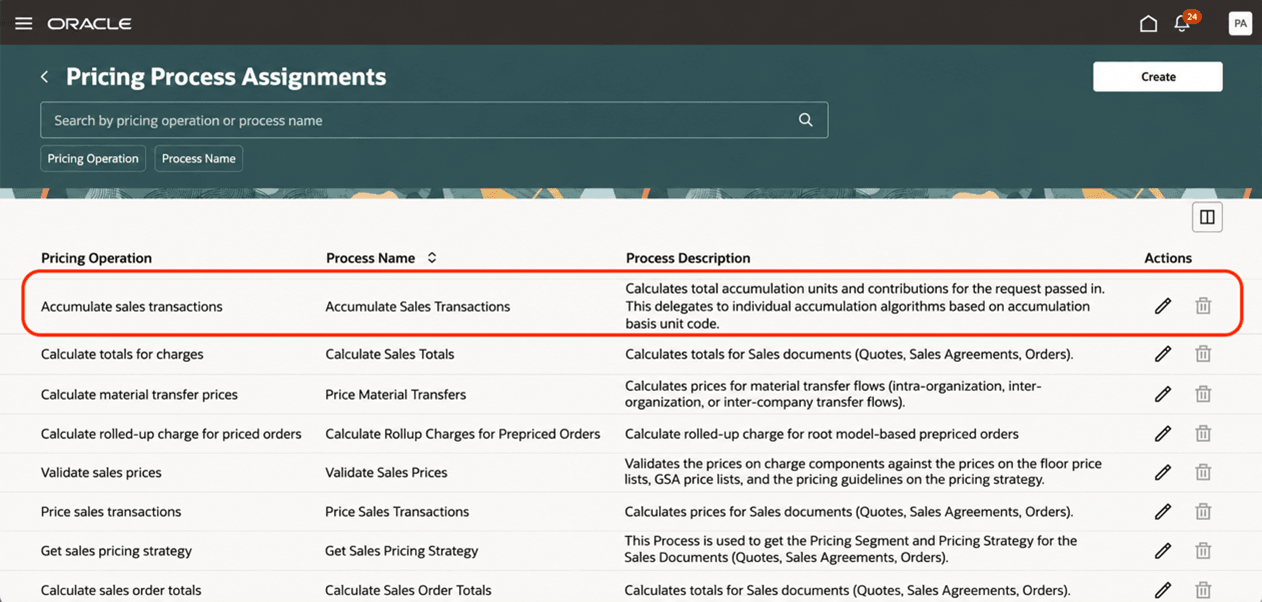Select 'Calculate totals for charges' cell
Viewport: 1262px width, 602px height.
click(x=122, y=354)
